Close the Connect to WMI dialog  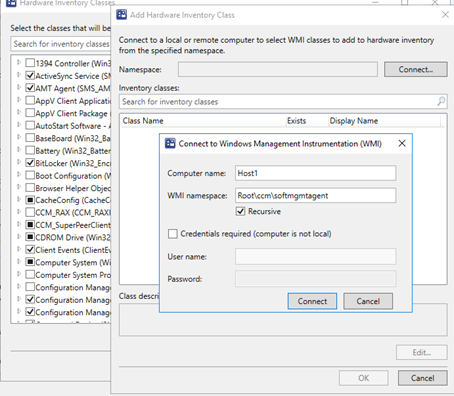click(x=402, y=143)
